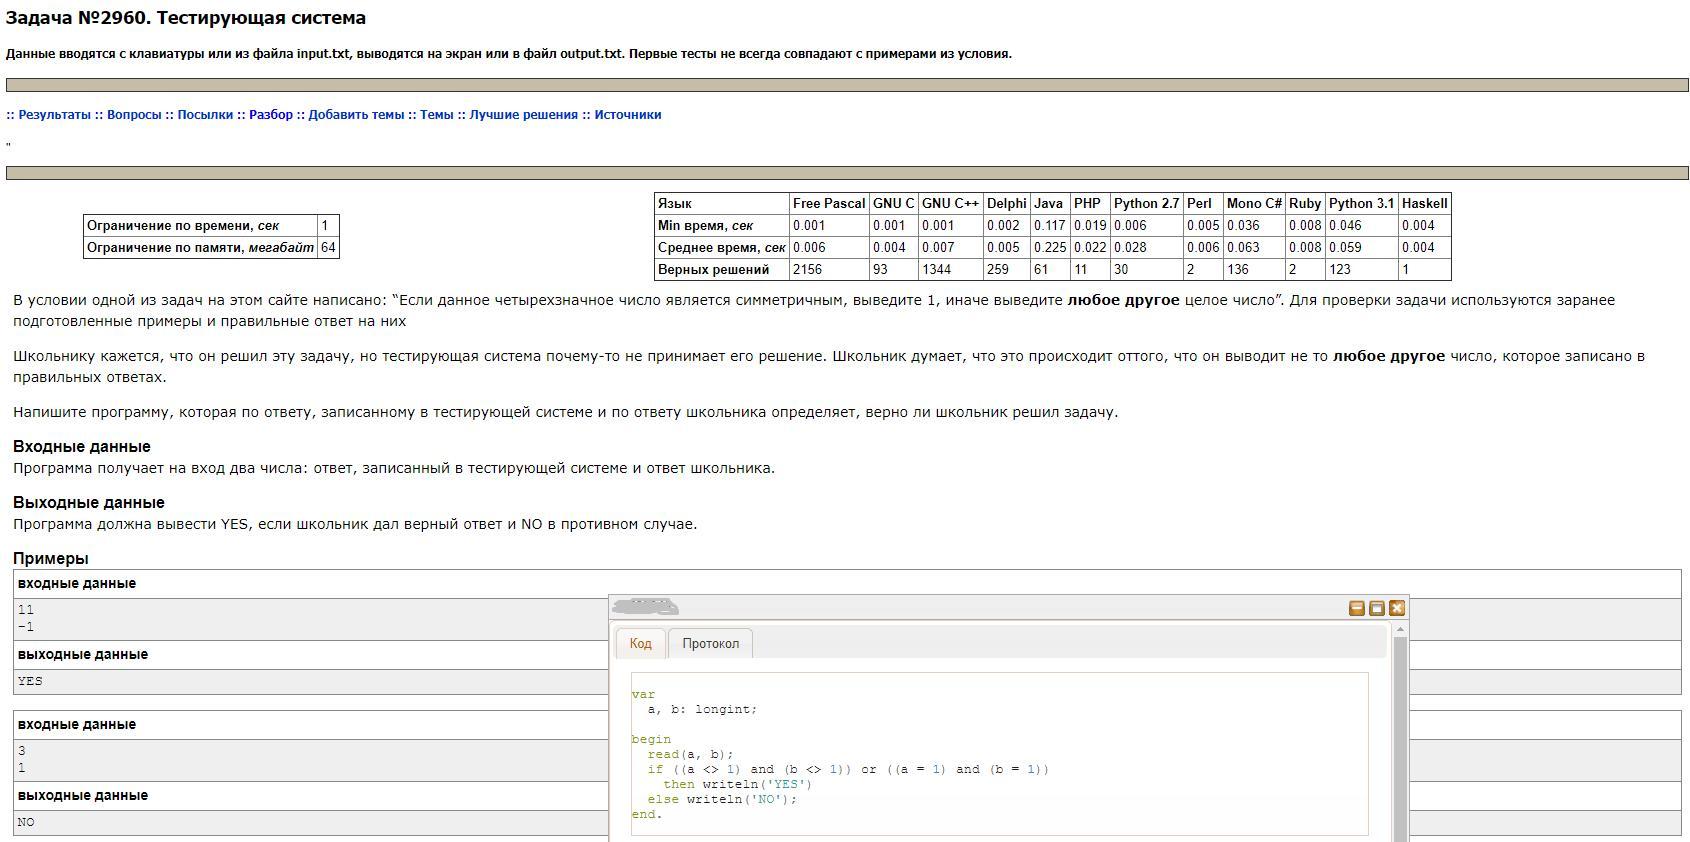Maximize the code popup window
This screenshot has height=842, width=1690.
pyautogui.click(x=1377, y=608)
